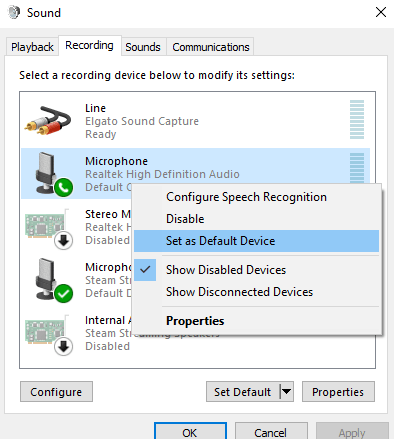Go to the Communications tab

(x=211, y=47)
